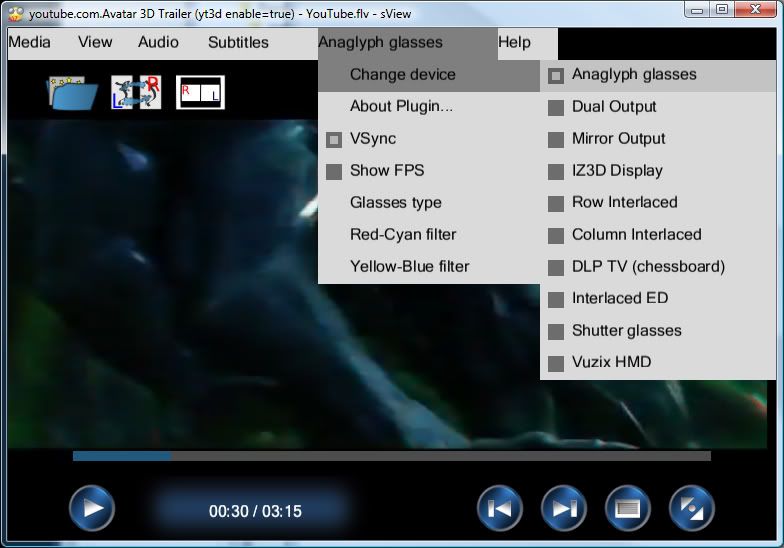The width and height of the screenshot is (784, 548).
Task: Close the sView window
Action: pos(755,10)
